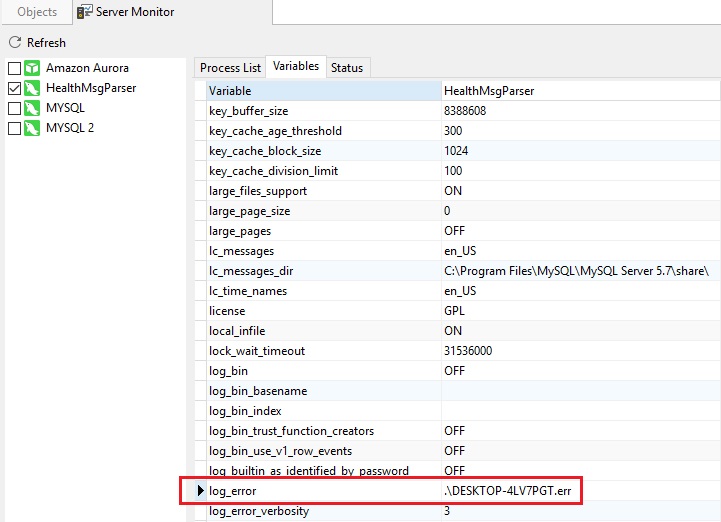
Task: Enable the Amazon Aurora checkbox
Action: [x=14, y=68]
